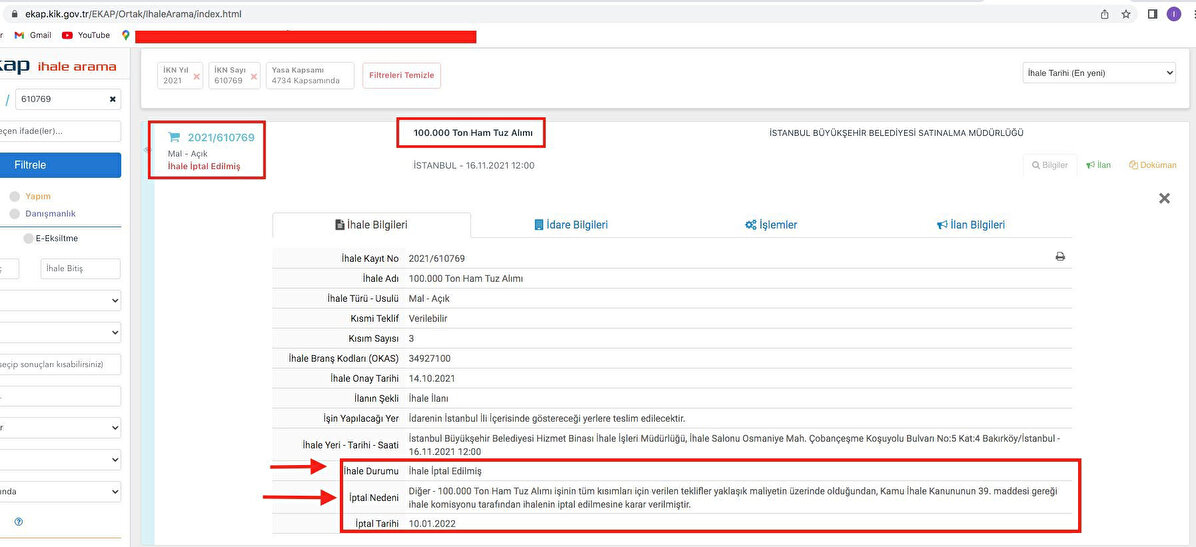Remove the İKN Sayı 610769 filter chip
The width and height of the screenshot is (1196, 547).
[252, 76]
